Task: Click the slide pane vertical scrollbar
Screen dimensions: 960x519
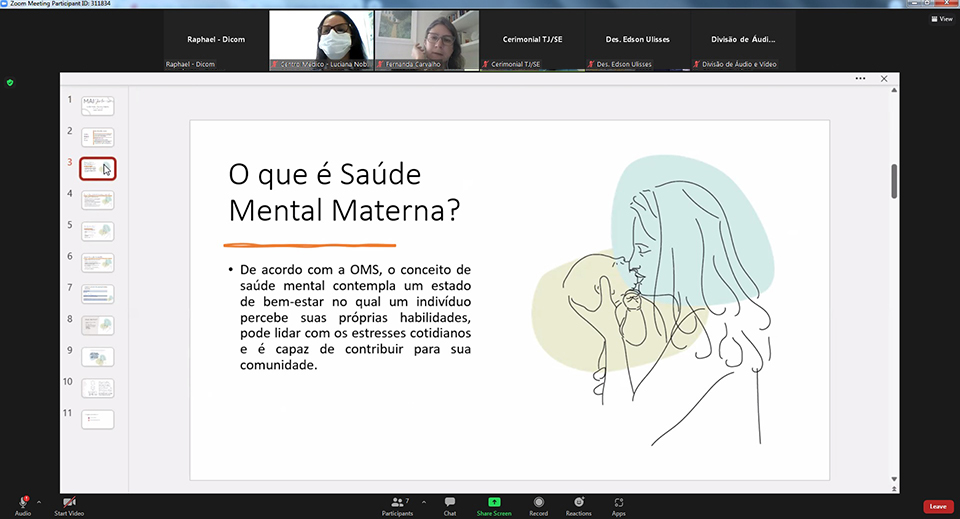Action: click(x=894, y=180)
